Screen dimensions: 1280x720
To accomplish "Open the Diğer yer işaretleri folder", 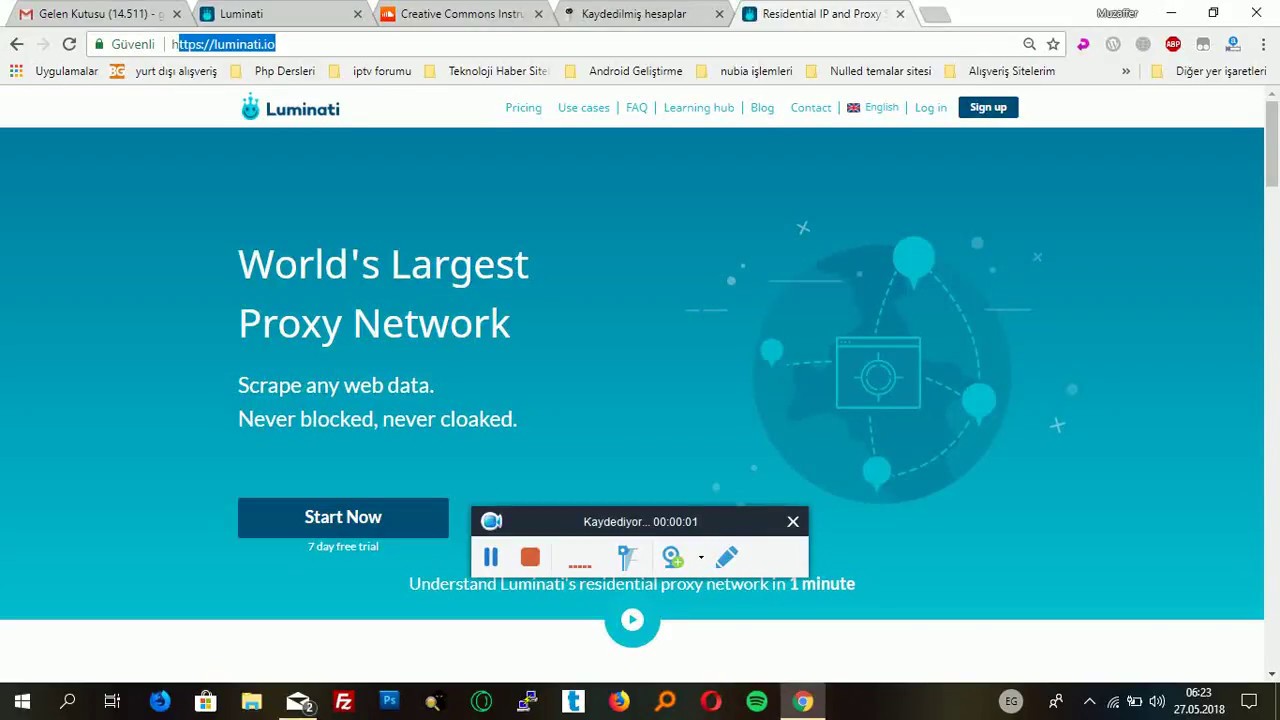I will point(1209,71).
